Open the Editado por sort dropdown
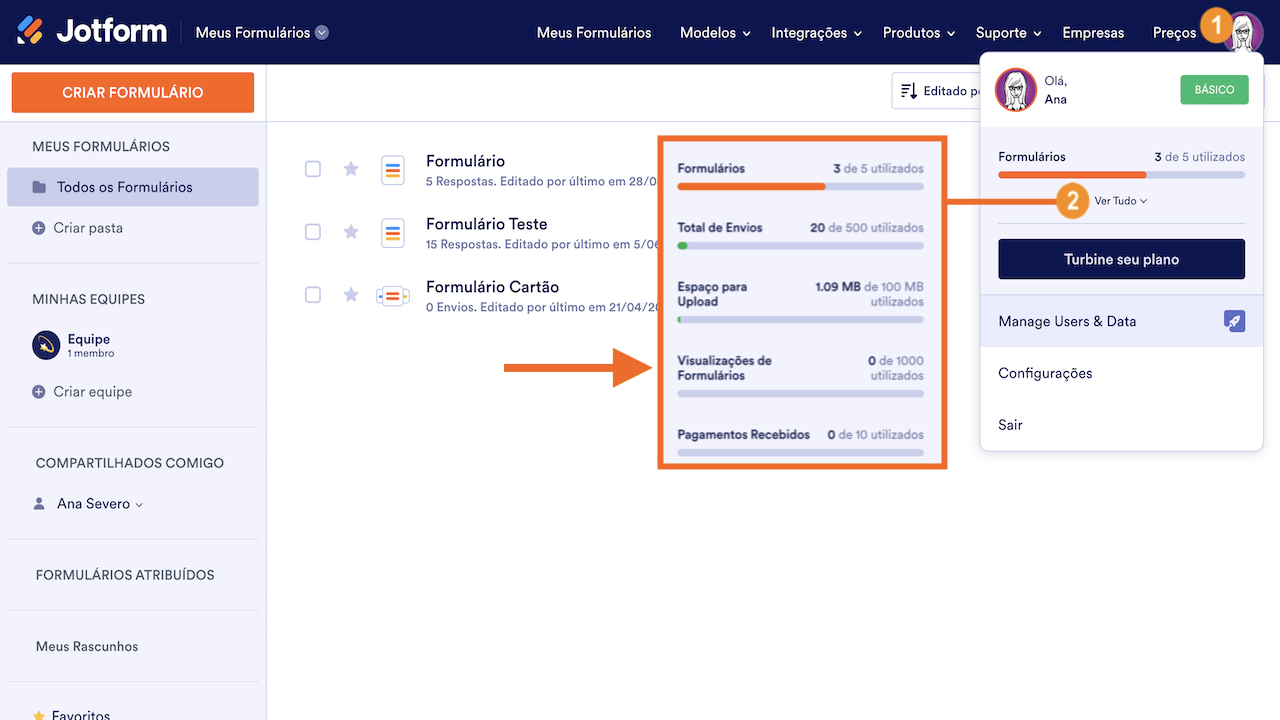Viewport: 1280px width, 720px height. [x=935, y=91]
